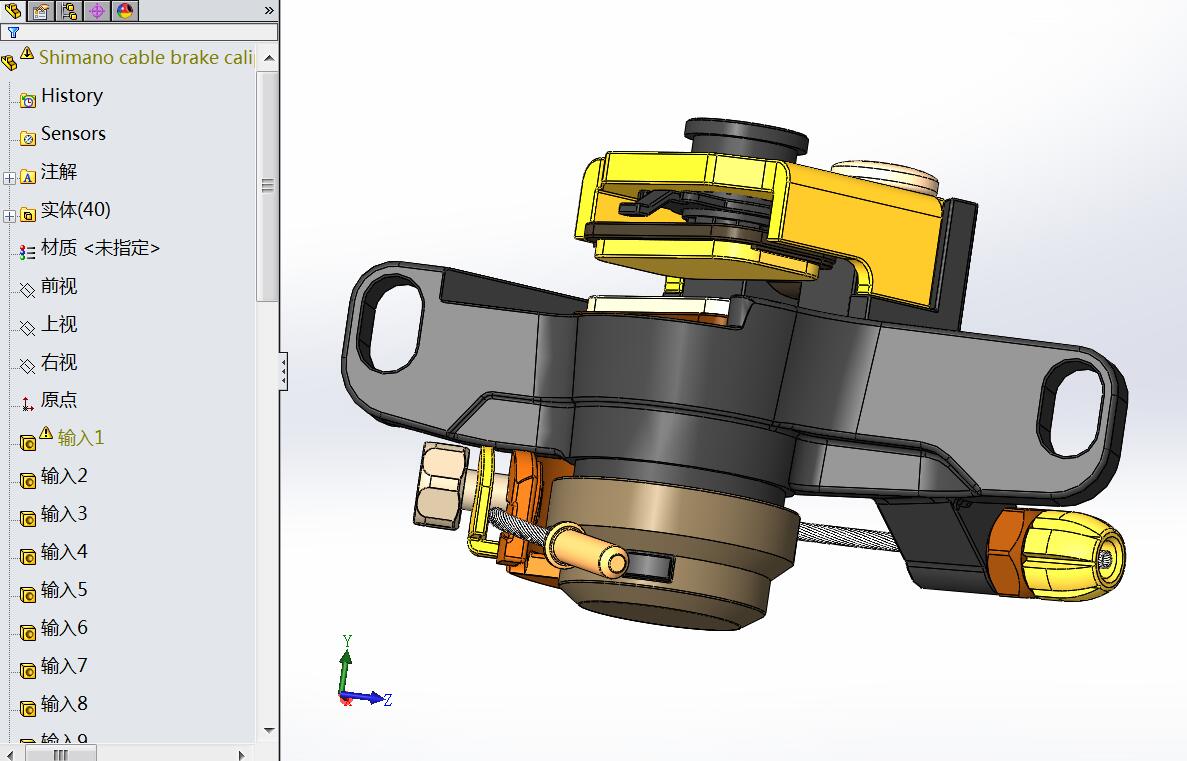The width and height of the screenshot is (1187, 761).
Task: Open the PropertyManager tab
Action: point(41,10)
